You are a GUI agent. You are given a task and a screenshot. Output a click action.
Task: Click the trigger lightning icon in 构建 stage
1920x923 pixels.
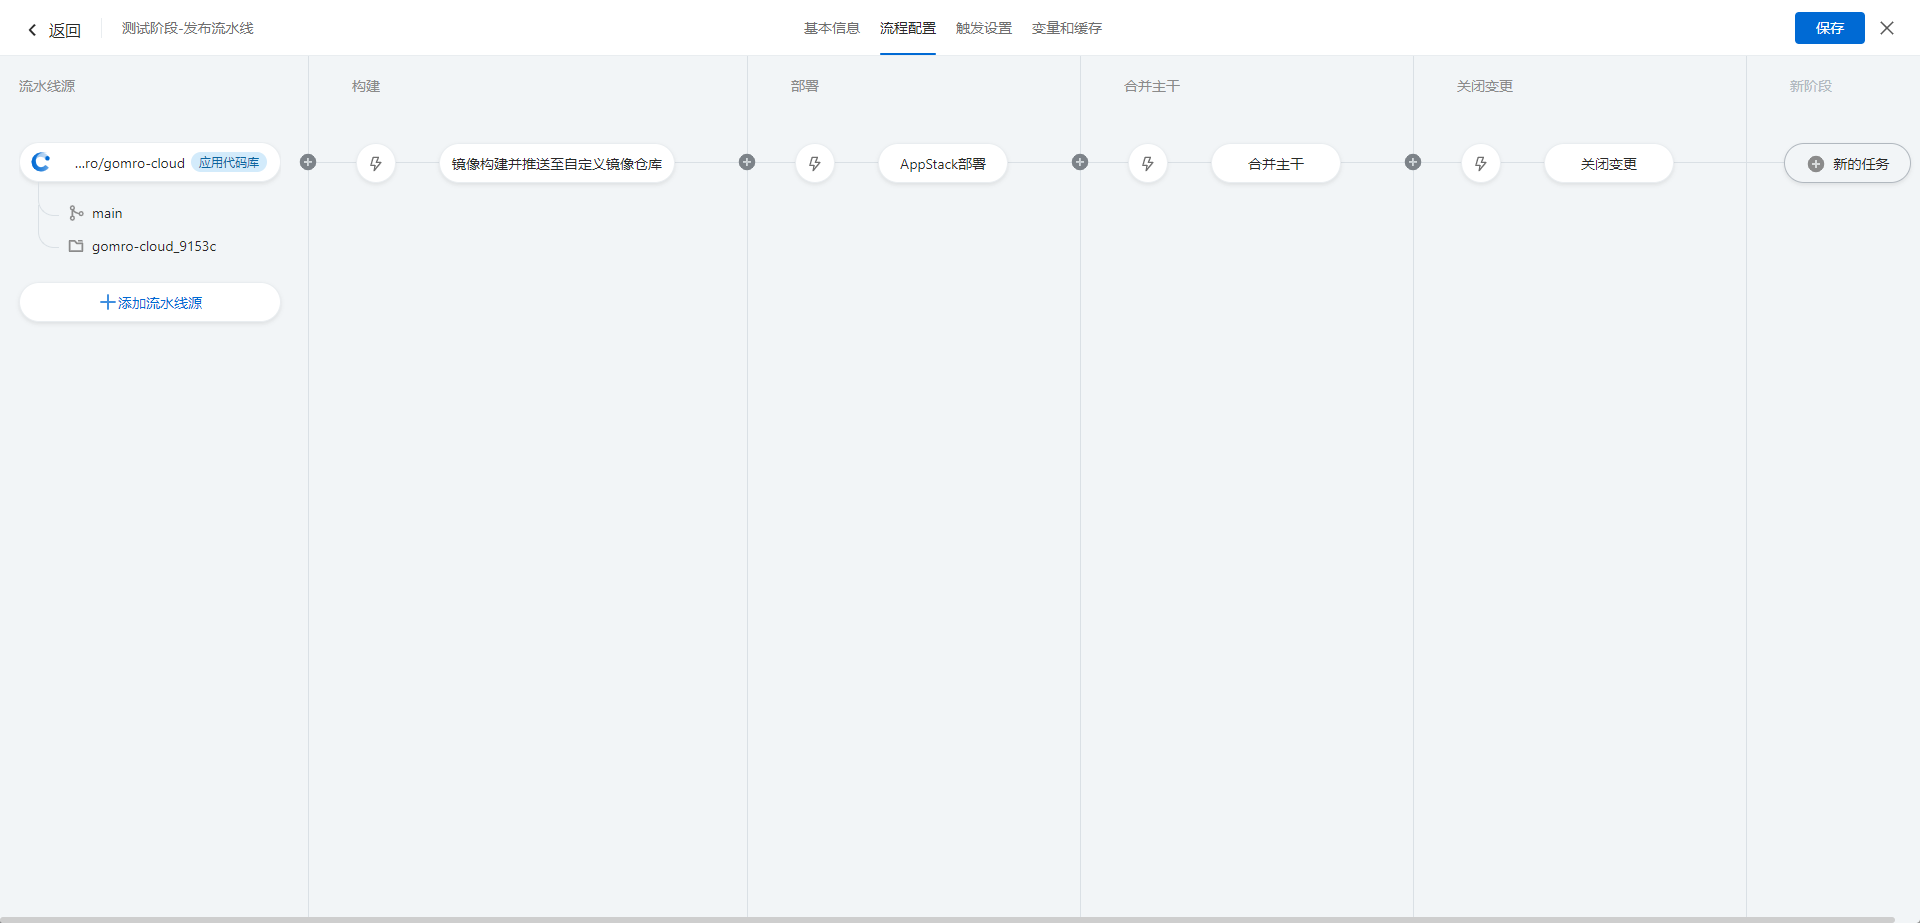376,163
